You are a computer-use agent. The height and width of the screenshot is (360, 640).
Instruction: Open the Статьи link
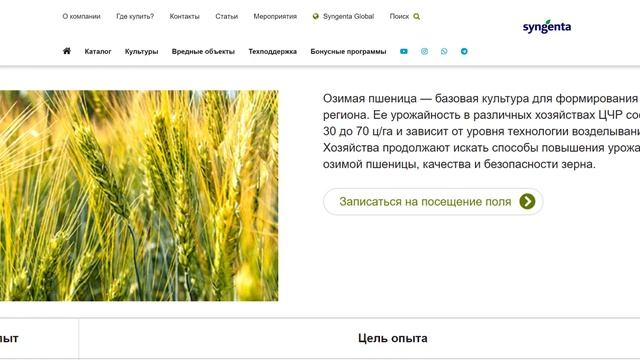click(227, 16)
